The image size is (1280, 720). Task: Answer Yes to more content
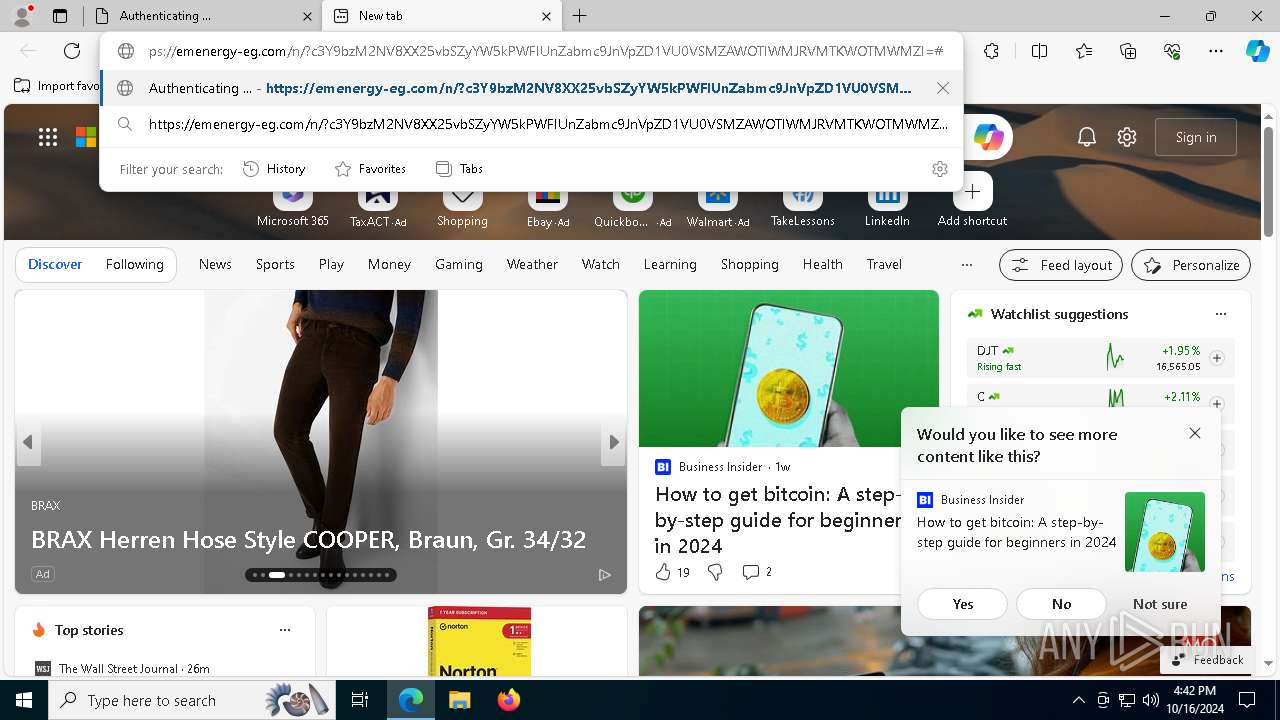963,604
